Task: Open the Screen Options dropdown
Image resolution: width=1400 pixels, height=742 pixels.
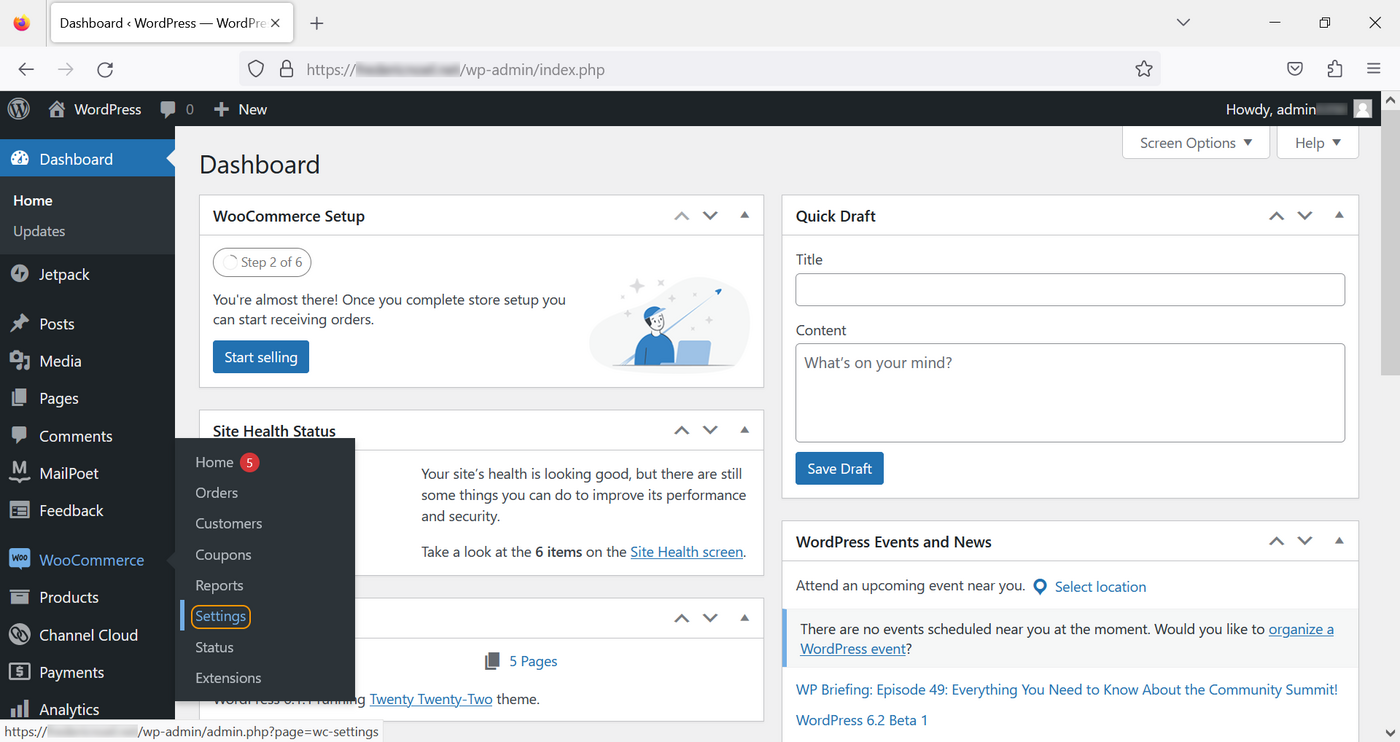Action: tap(1195, 142)
